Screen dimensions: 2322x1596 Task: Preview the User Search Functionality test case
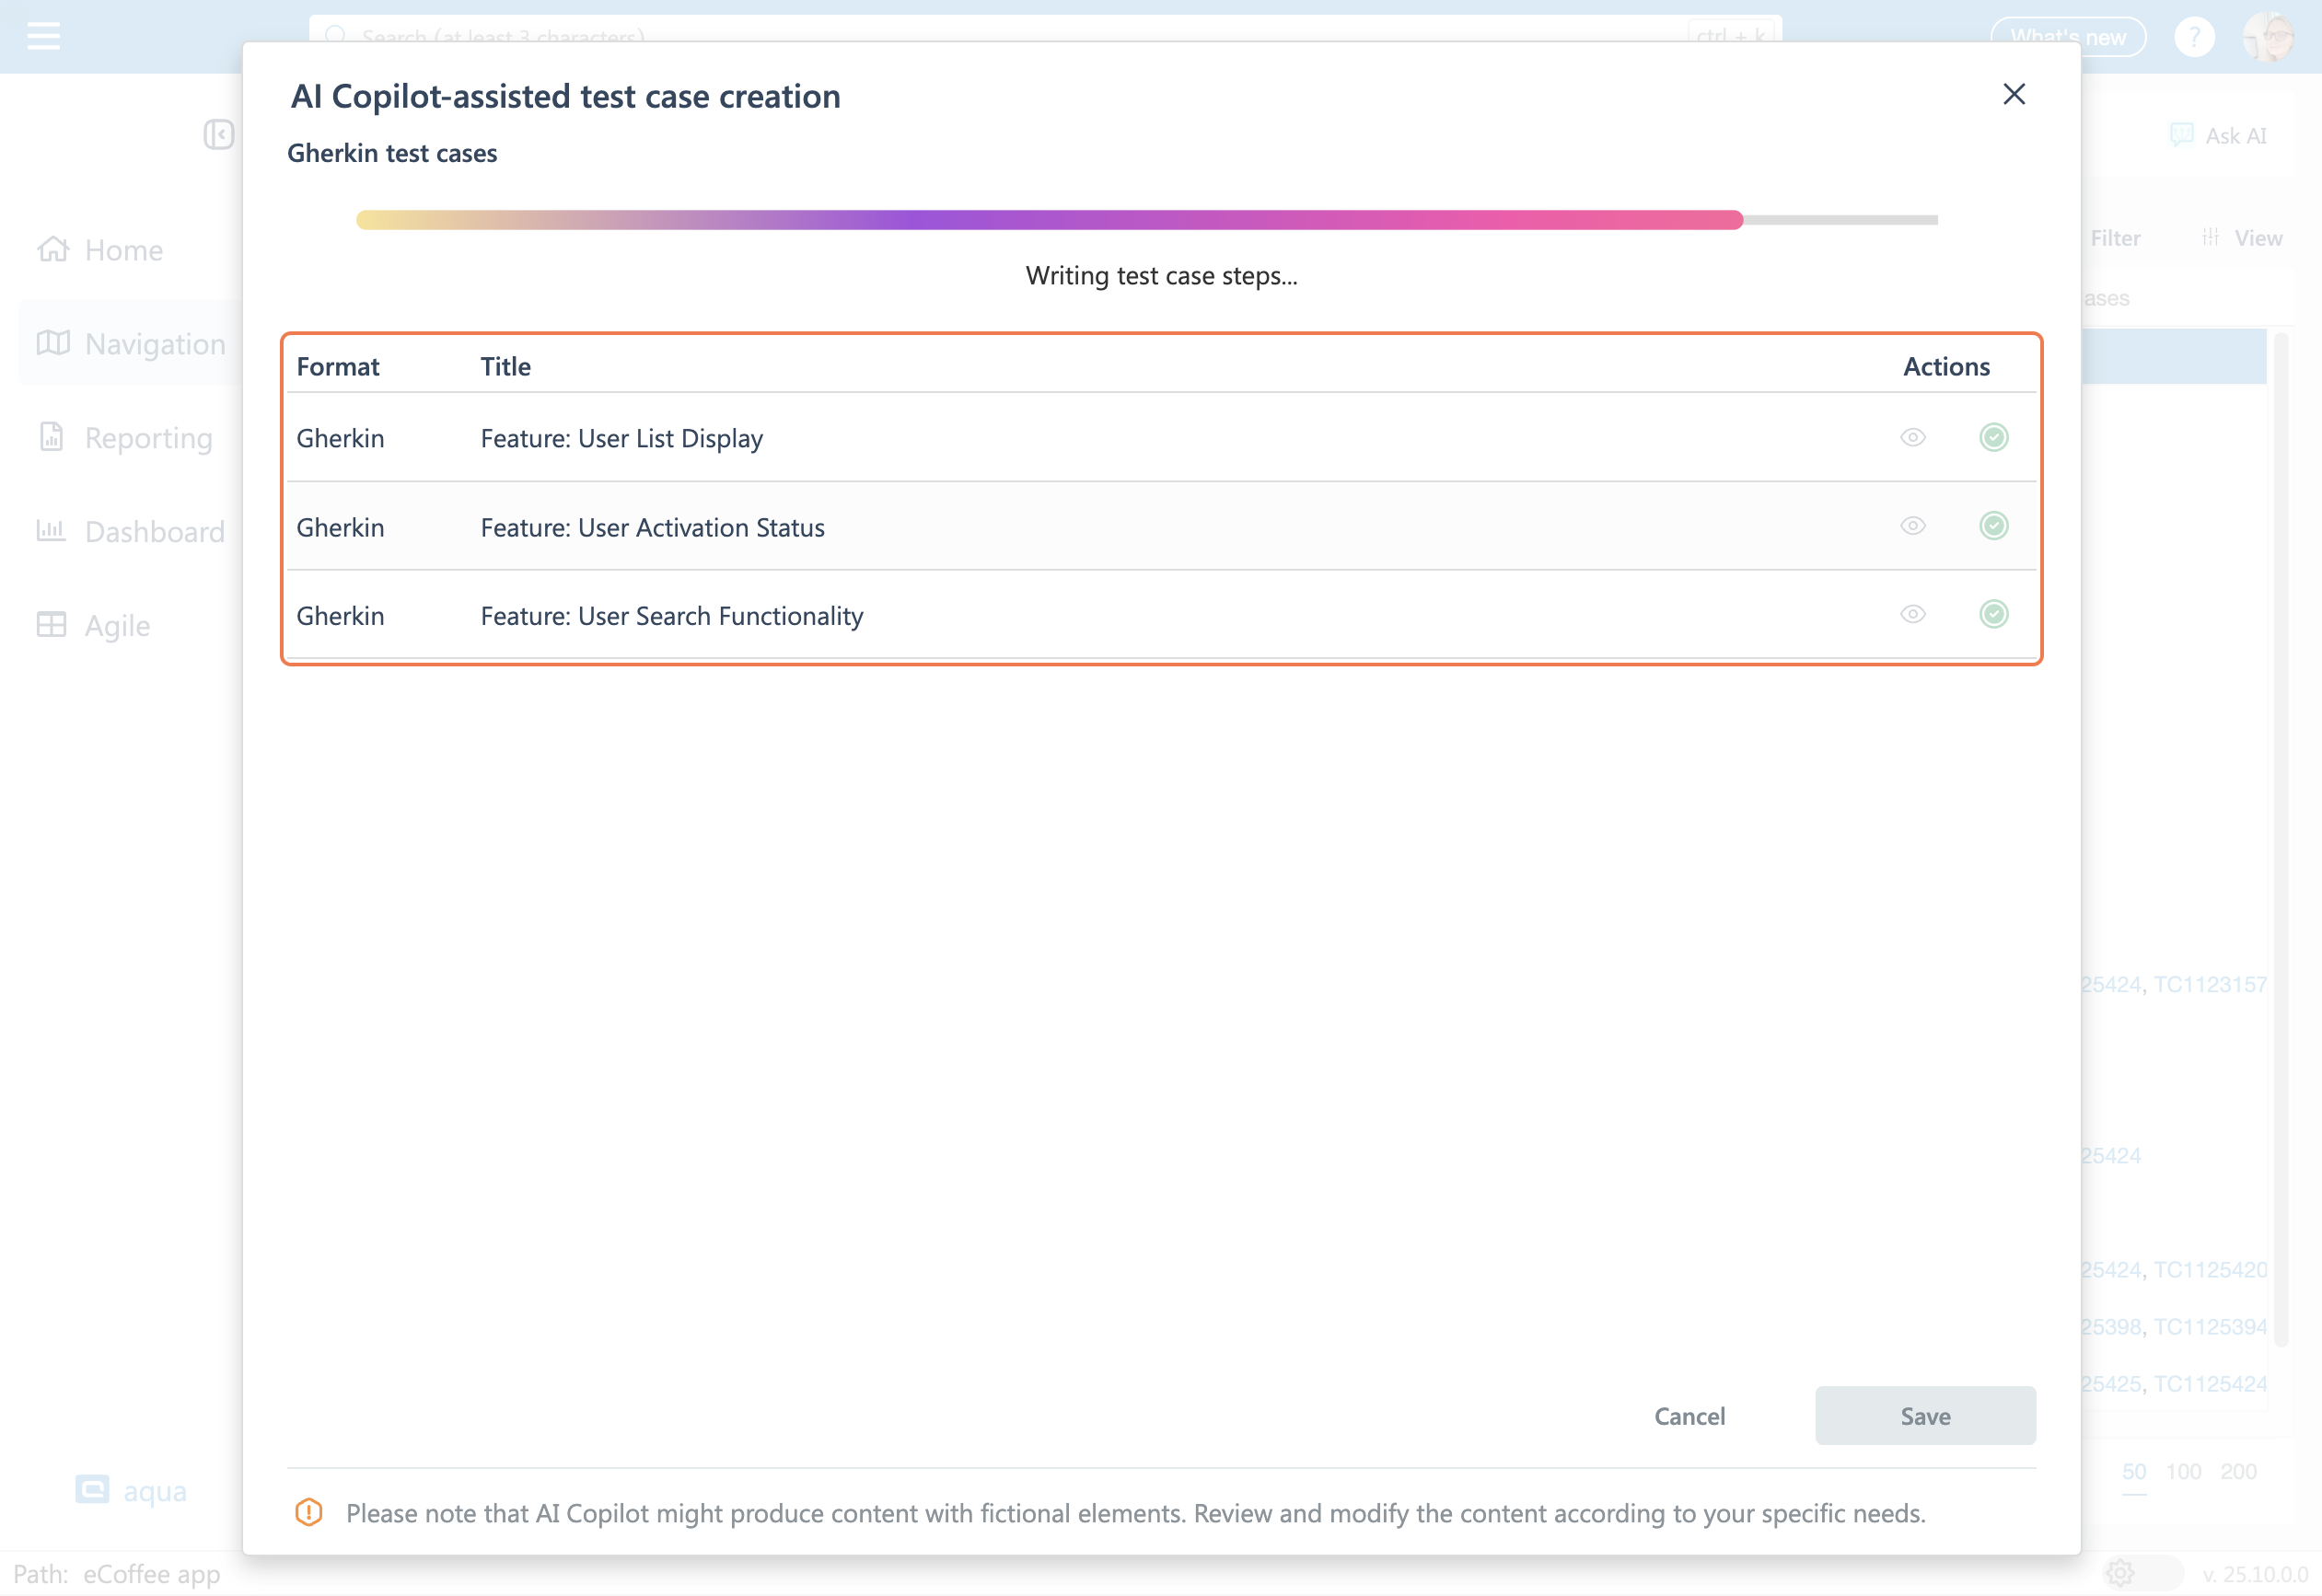1912,614
